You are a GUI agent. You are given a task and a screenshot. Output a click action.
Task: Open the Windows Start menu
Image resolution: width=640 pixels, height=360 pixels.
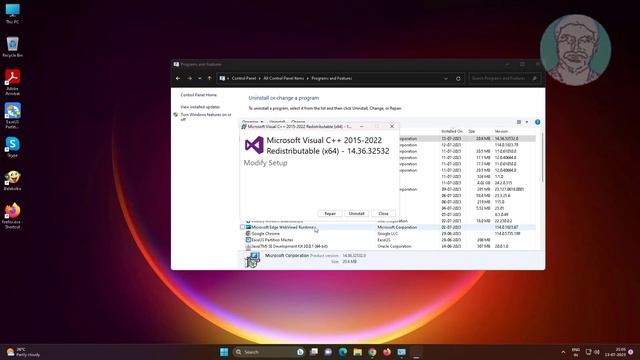tap(224, 352)
